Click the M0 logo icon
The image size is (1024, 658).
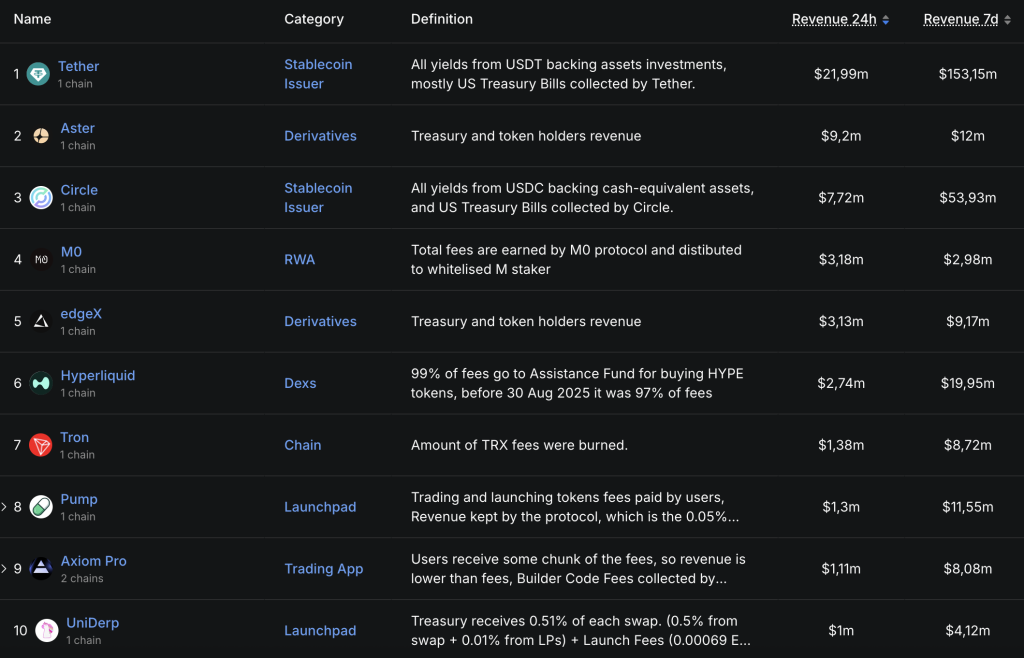click(41, 260)
